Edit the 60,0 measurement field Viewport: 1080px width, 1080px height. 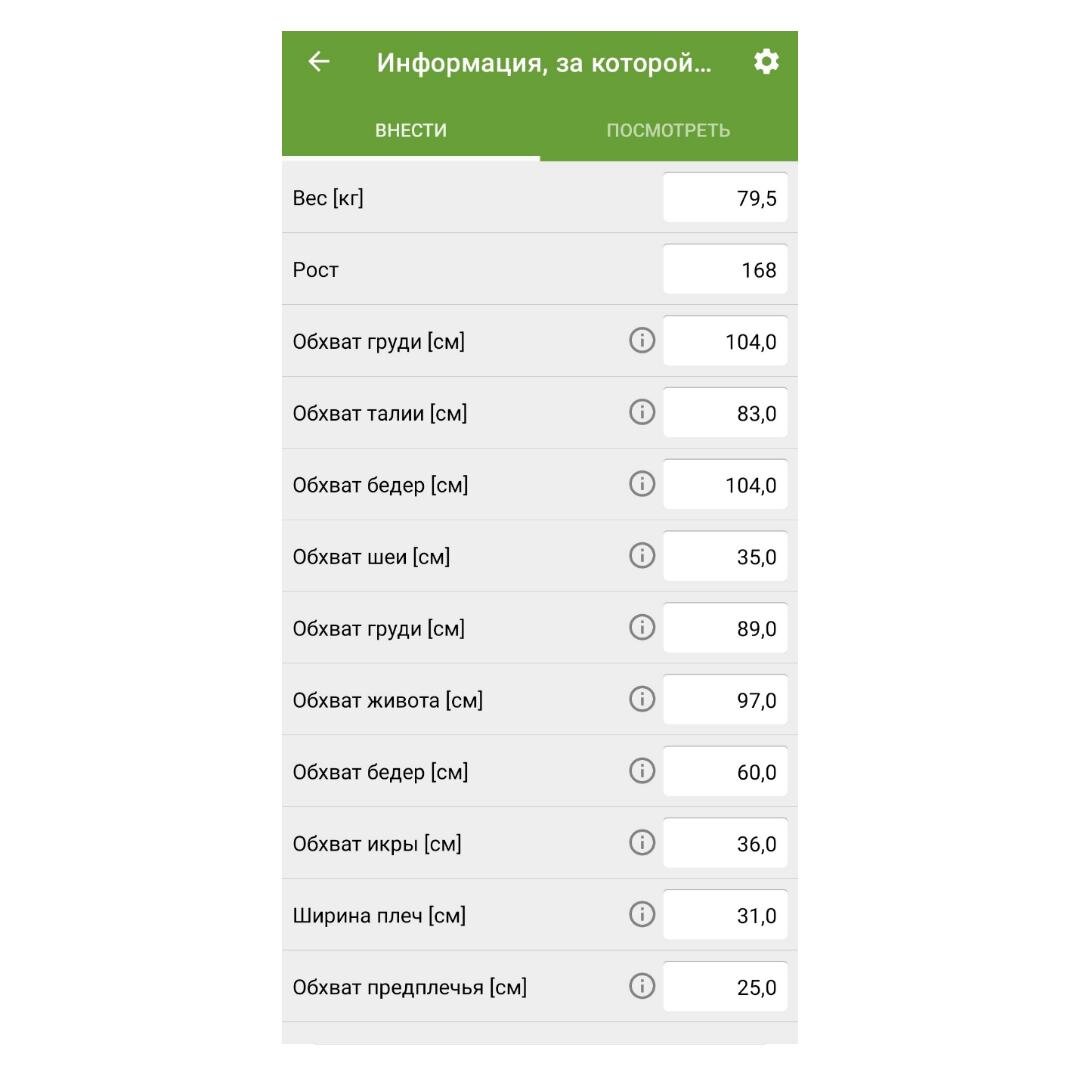pos(725,772)
